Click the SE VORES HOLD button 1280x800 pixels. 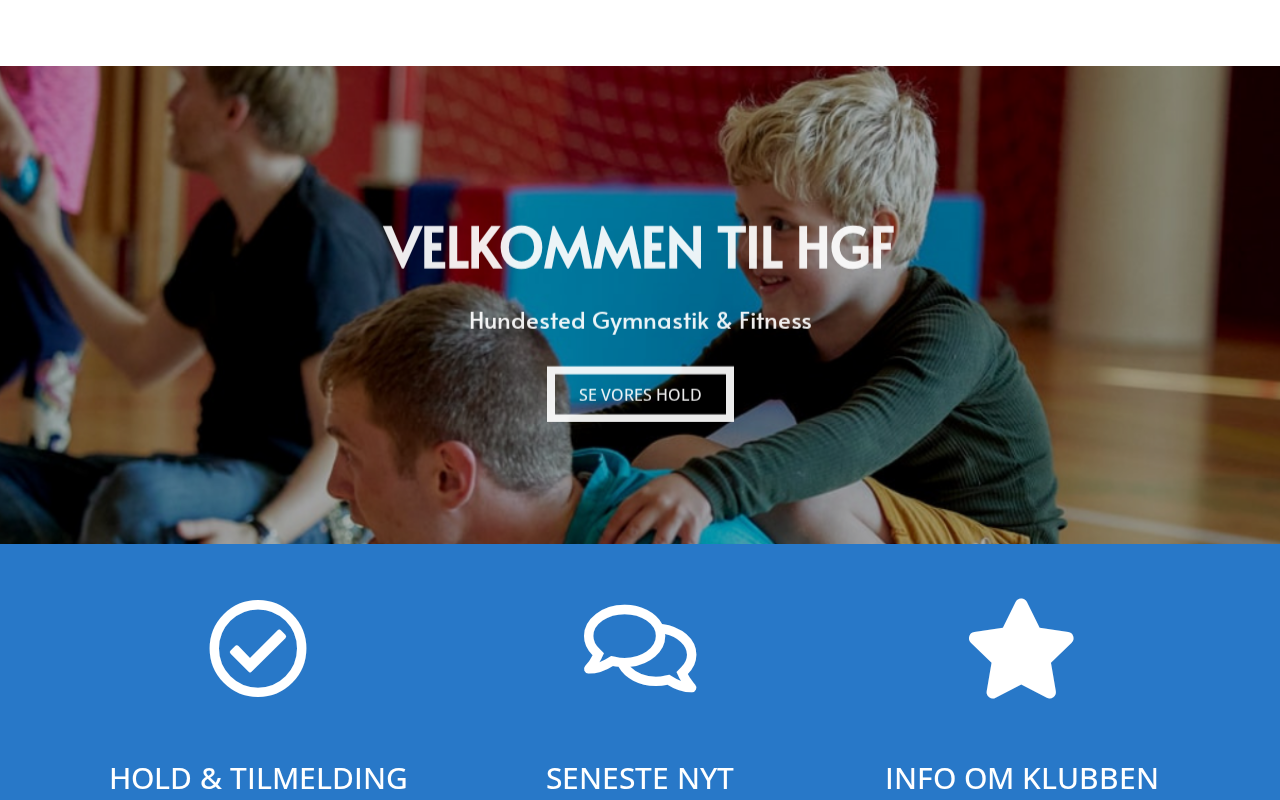point(640,394)
